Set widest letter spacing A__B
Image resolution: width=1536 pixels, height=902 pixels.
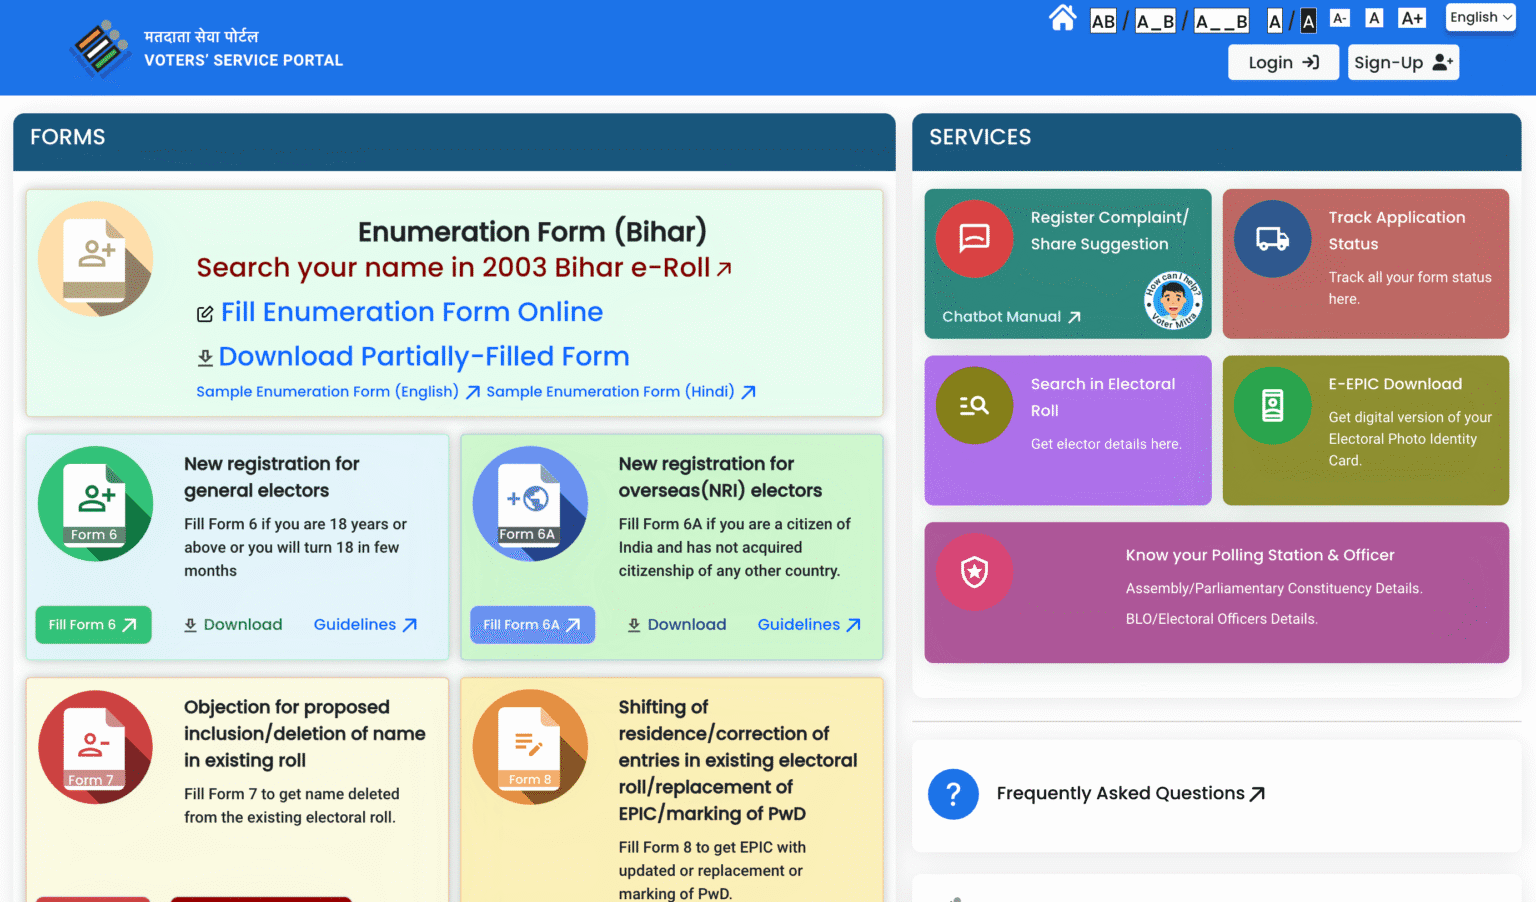pos(1221,21)
